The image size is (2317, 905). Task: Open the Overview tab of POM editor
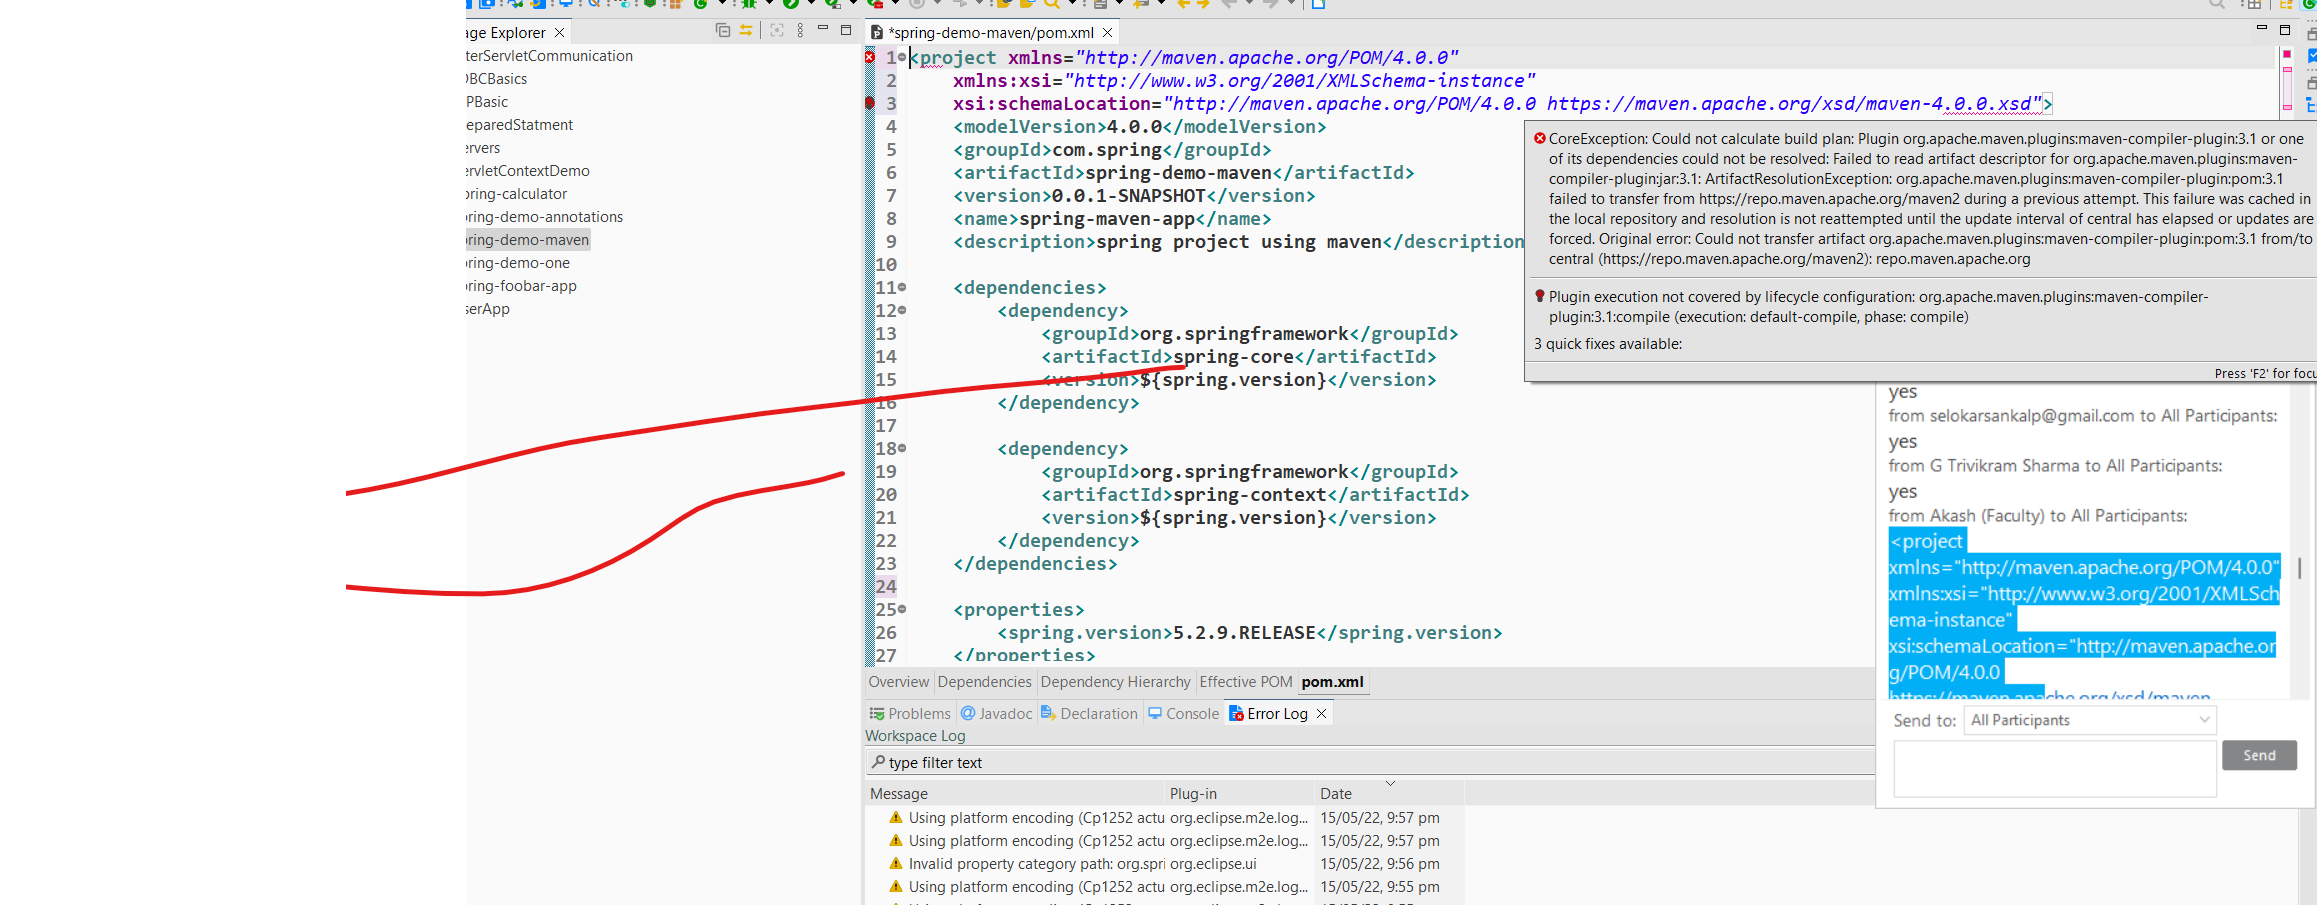(898, 682)
